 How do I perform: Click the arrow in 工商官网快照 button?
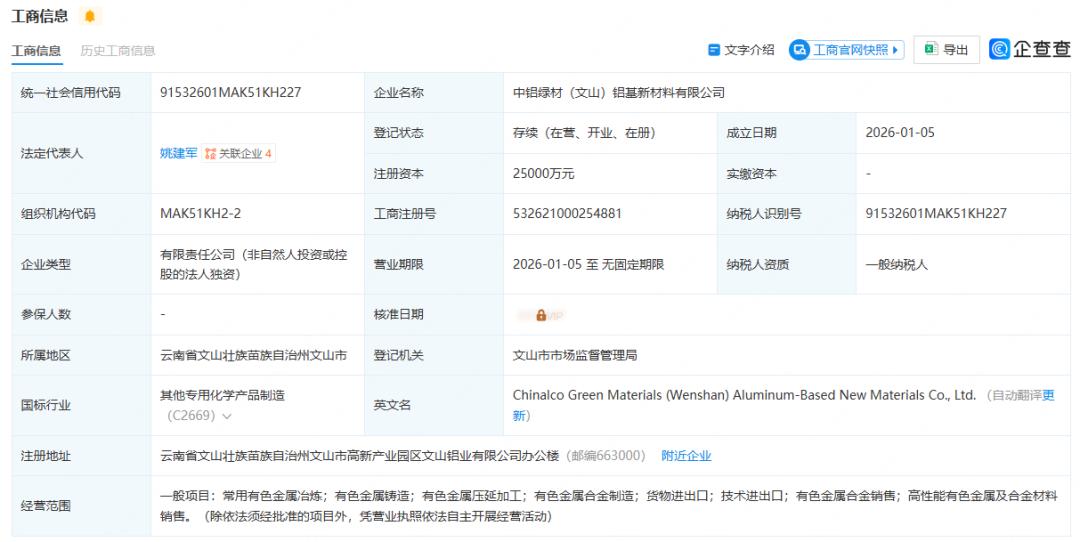(895, 50)
